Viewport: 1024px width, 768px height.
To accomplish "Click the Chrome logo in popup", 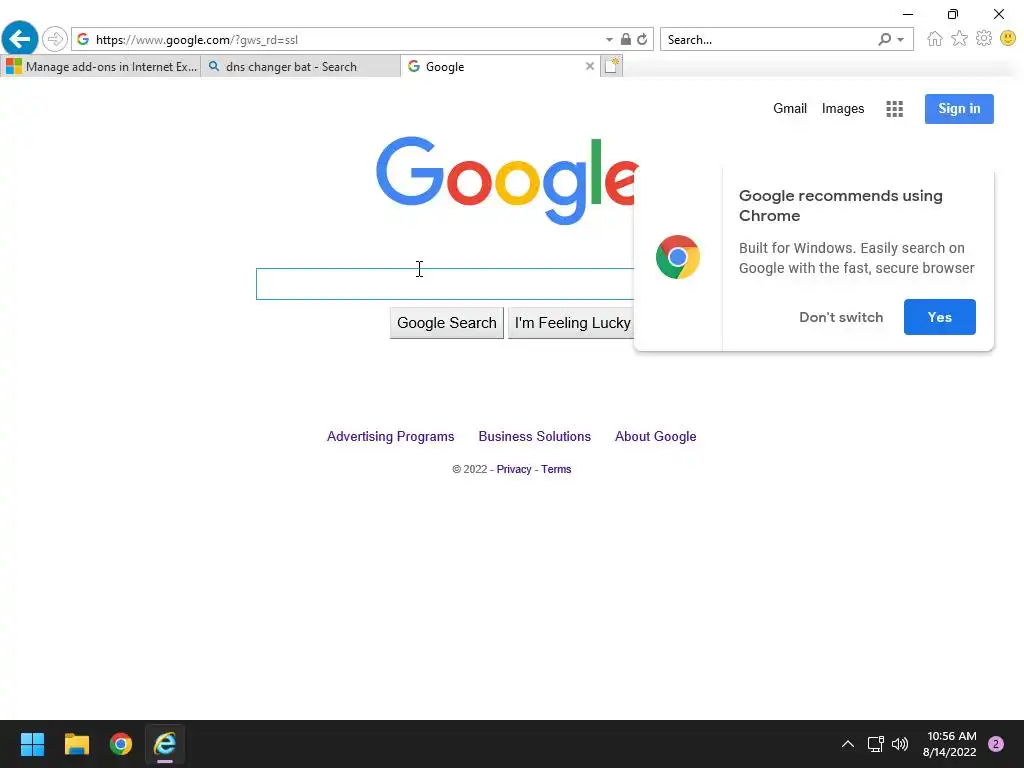I will [678, 257].
